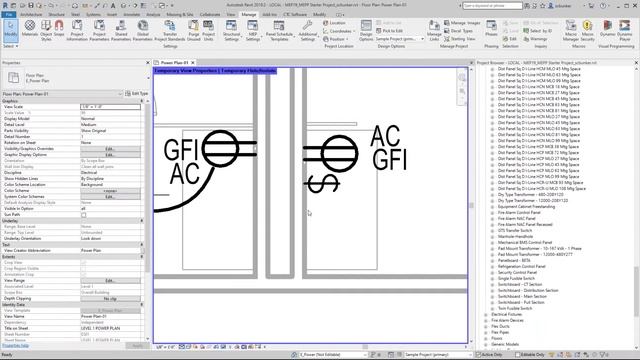Image resolution: width=640 pixels, height=360 pixels.
Task: Click the Warnings tool
Action: 535,39
